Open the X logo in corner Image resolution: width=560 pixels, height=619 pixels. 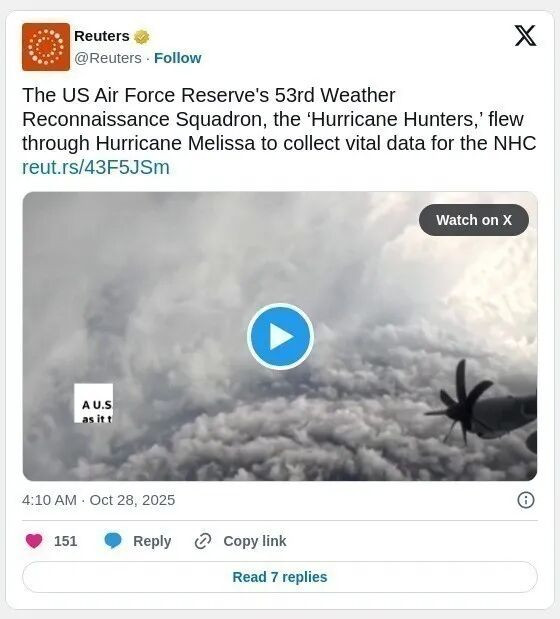[x=525, y=36]
